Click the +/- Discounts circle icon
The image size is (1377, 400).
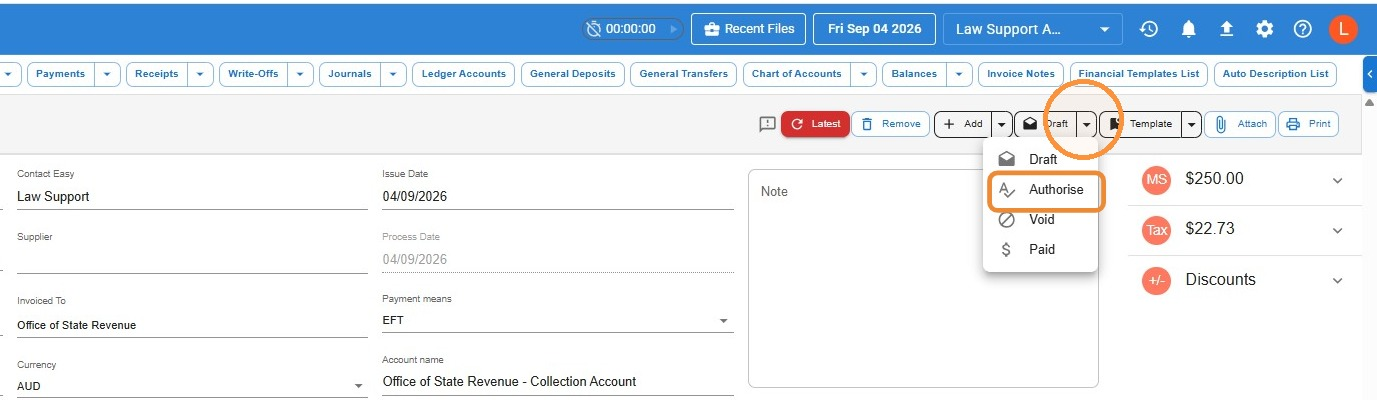coord(1157,281)
